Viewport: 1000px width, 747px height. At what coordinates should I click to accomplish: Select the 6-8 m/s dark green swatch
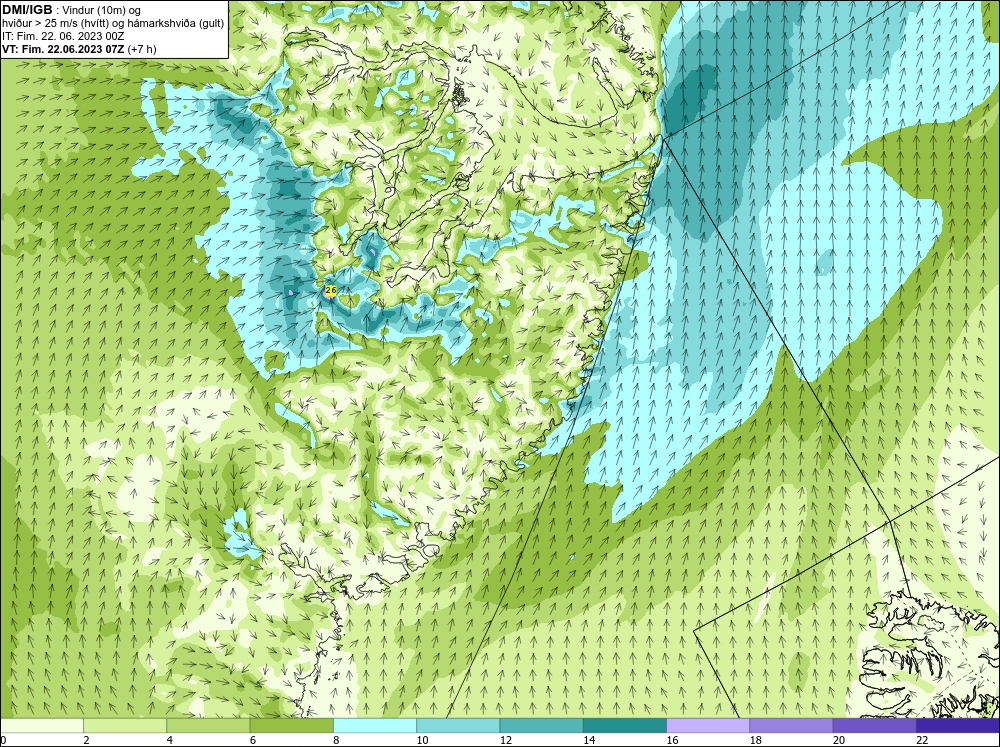tap(291, 725)
